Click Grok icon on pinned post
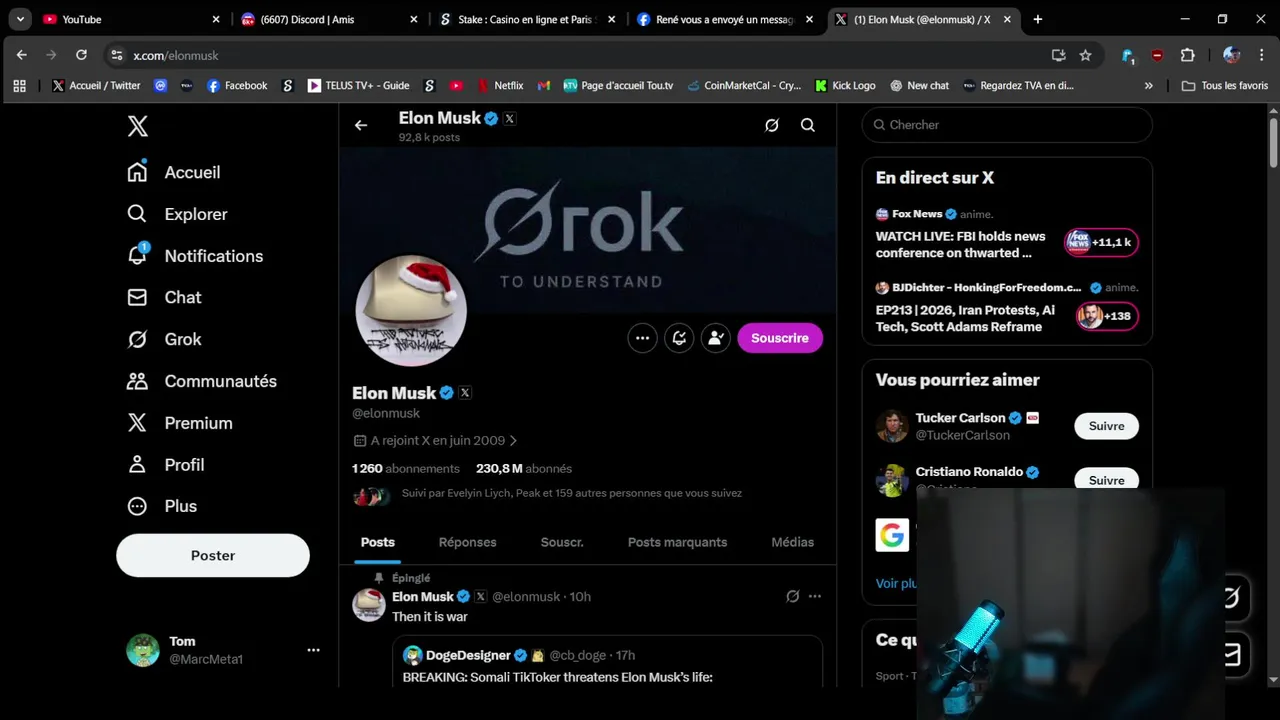This screenshot has height=720, width=1280. click(x=793, y=596)
